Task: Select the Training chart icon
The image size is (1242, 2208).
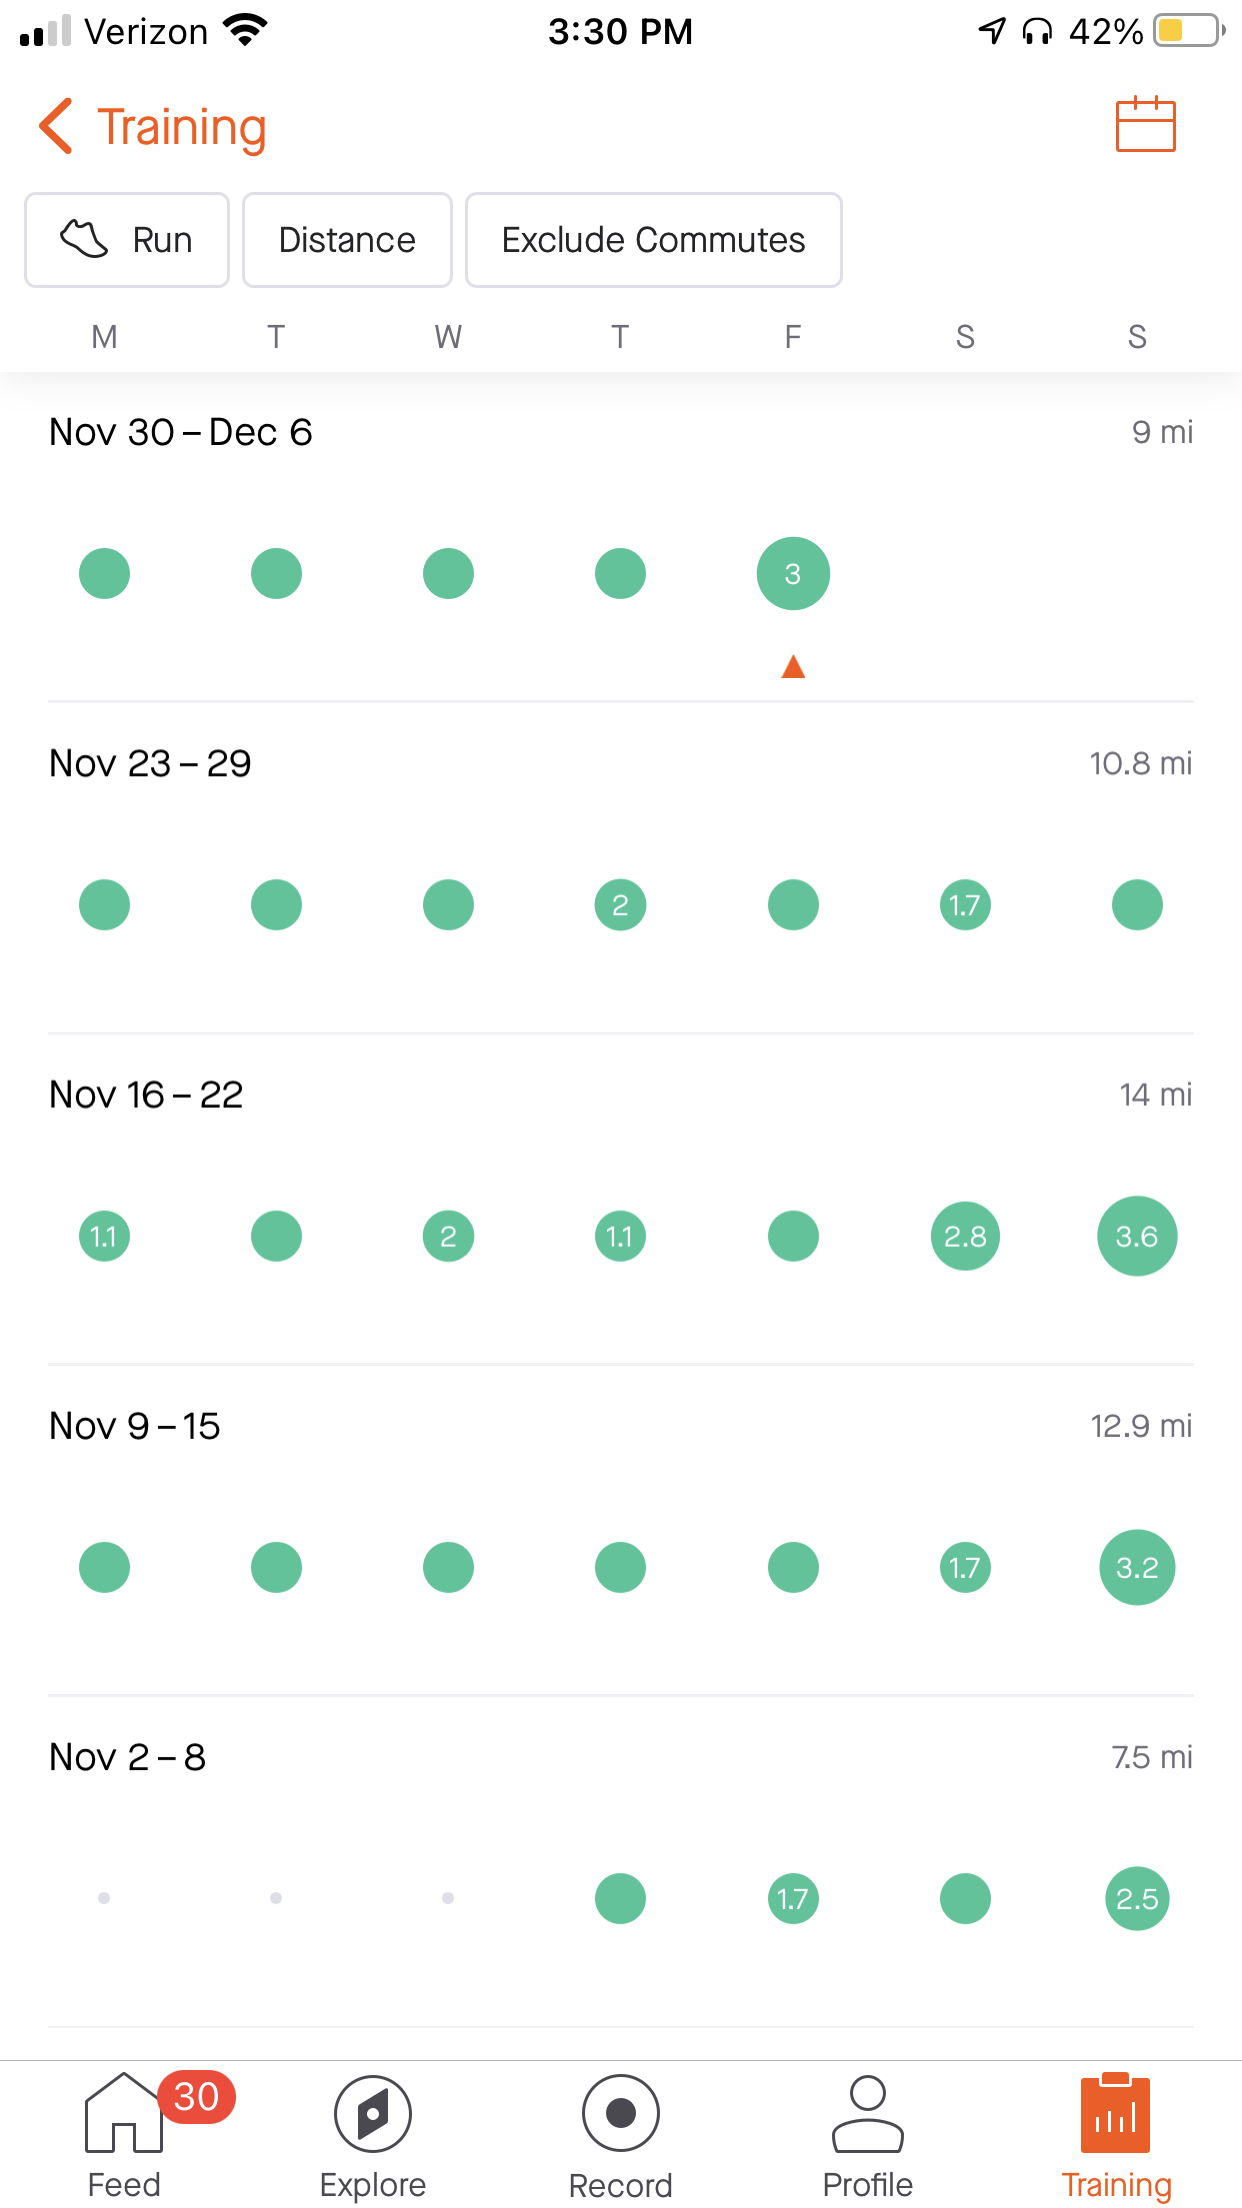Action: (1115, 2112)
